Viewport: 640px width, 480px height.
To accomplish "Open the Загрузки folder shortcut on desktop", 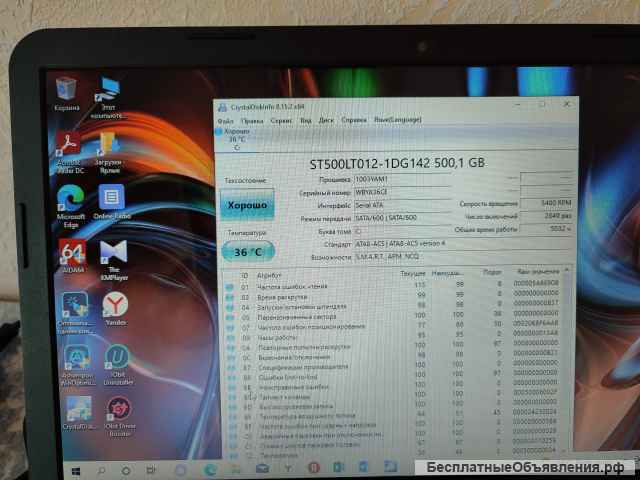I will tap(109, 151).
